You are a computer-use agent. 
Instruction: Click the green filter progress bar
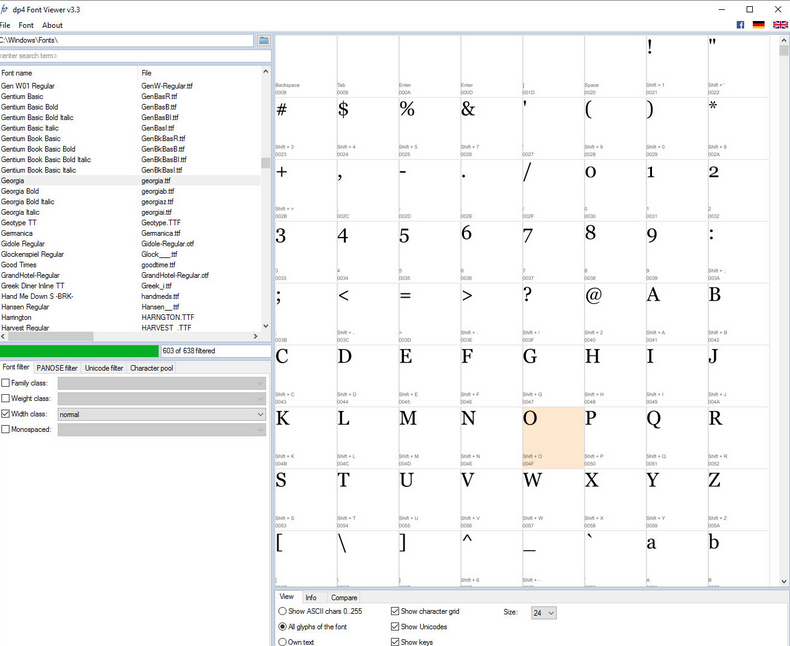click(79, 351)
